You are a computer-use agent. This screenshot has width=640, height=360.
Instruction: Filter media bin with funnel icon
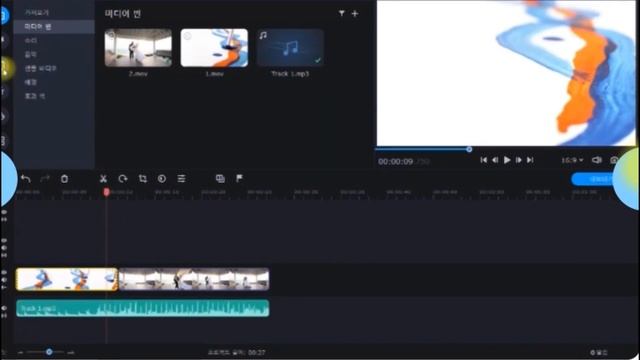pyautogui.click(x=341, y=13)
